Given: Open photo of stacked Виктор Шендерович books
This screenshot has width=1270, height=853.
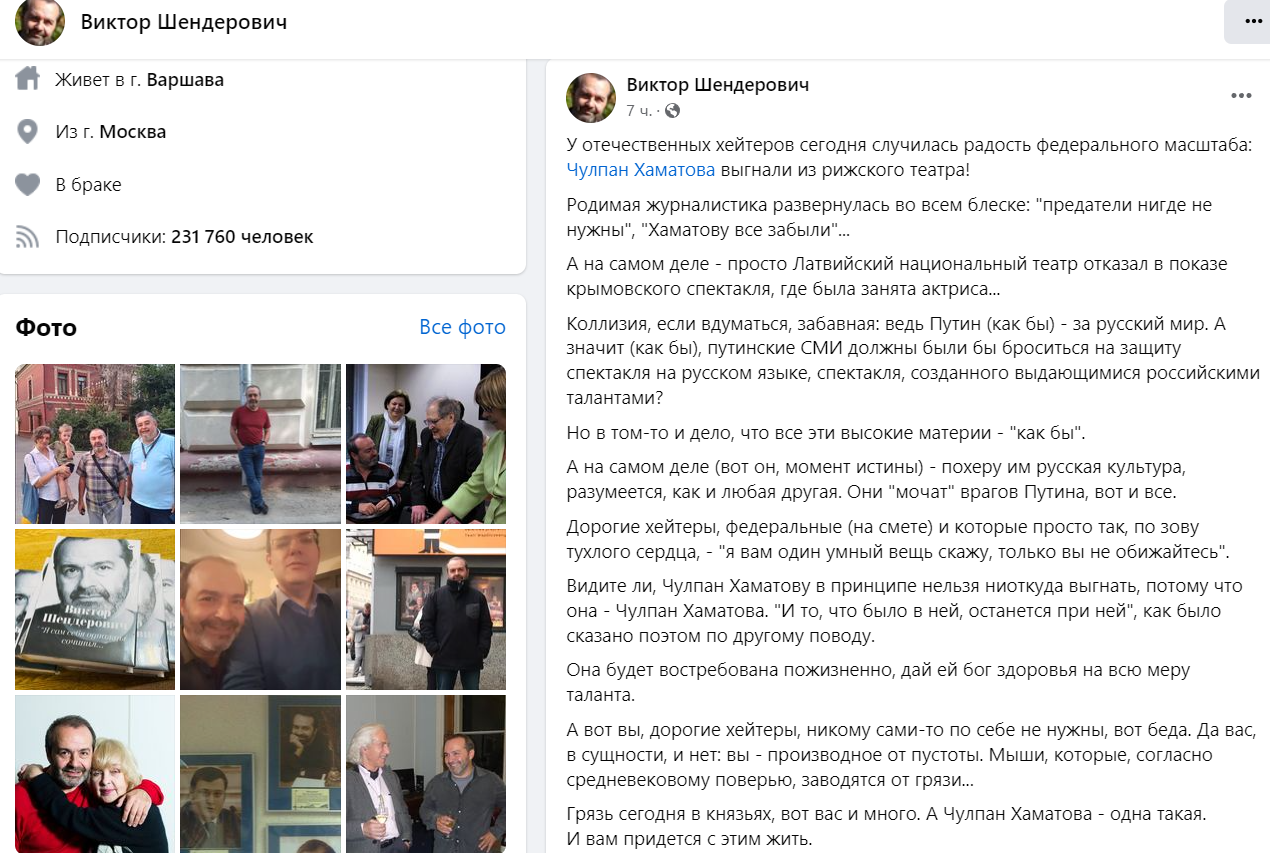Looking at the screenshot, I should 95,609.
